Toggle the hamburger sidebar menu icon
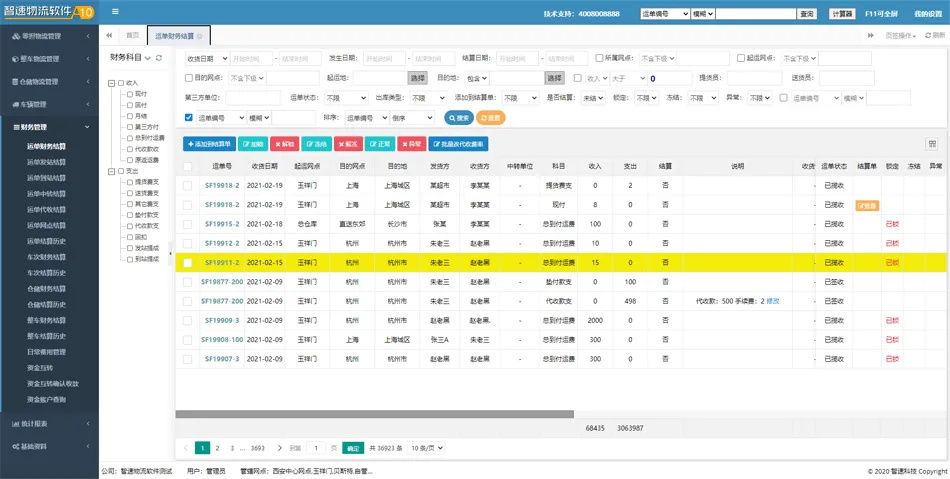950x479 pixels. pyautogui.click(x=115, y=12)
